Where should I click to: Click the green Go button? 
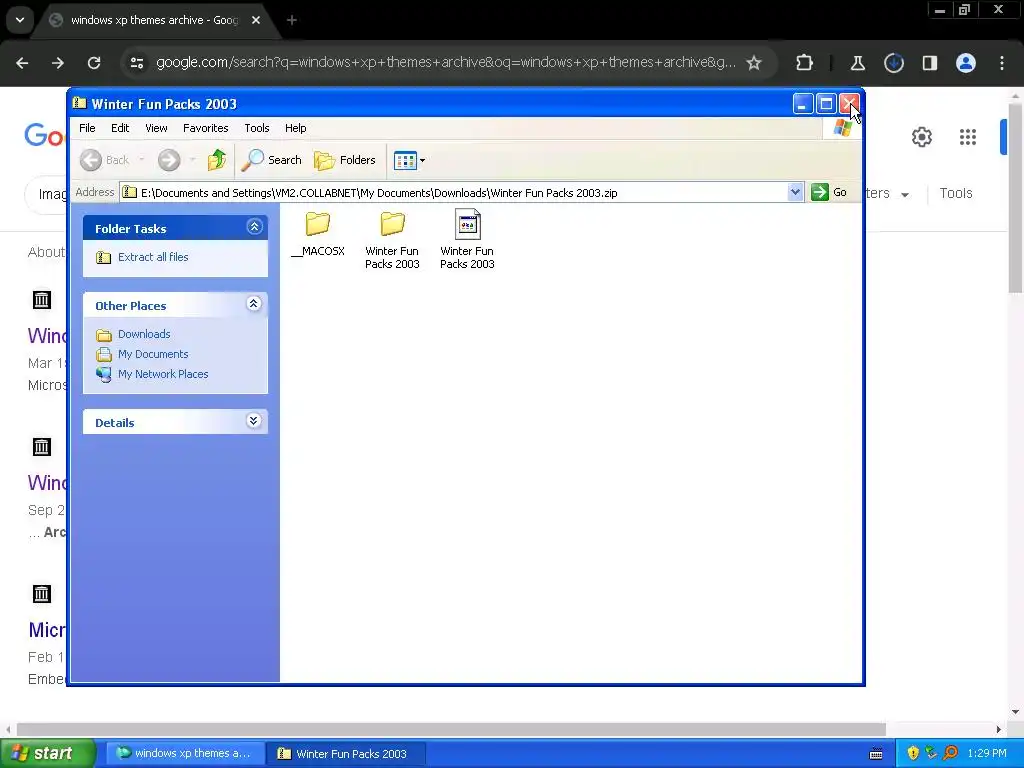829,192
